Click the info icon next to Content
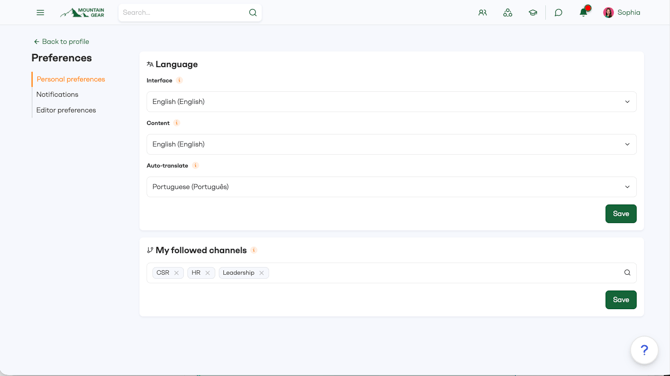Viewport: 670px width, 376px height. pos(176,123)
